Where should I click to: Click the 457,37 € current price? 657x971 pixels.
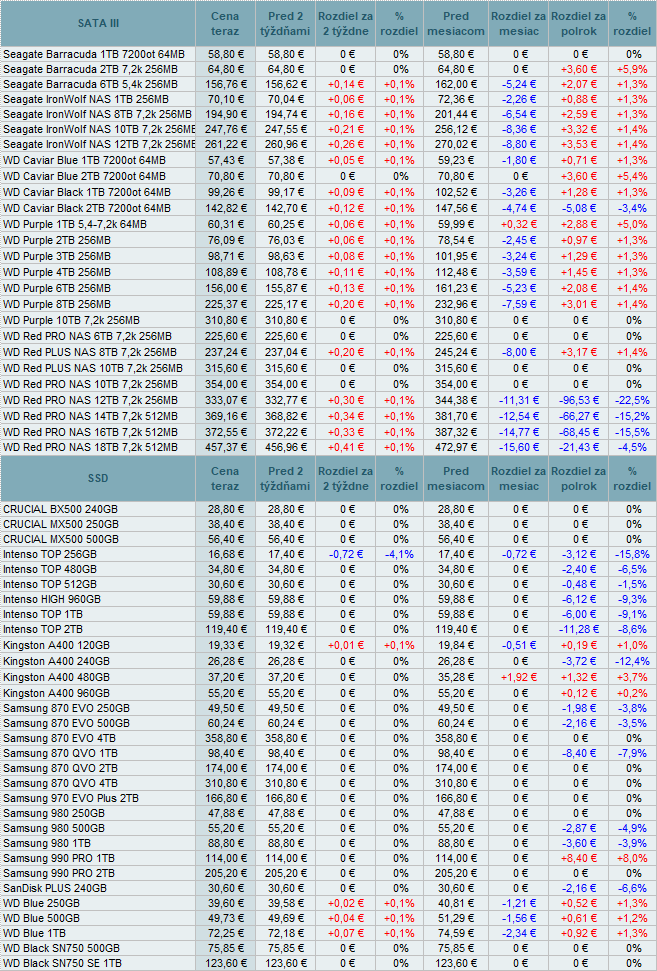click(x=225, y=448)
